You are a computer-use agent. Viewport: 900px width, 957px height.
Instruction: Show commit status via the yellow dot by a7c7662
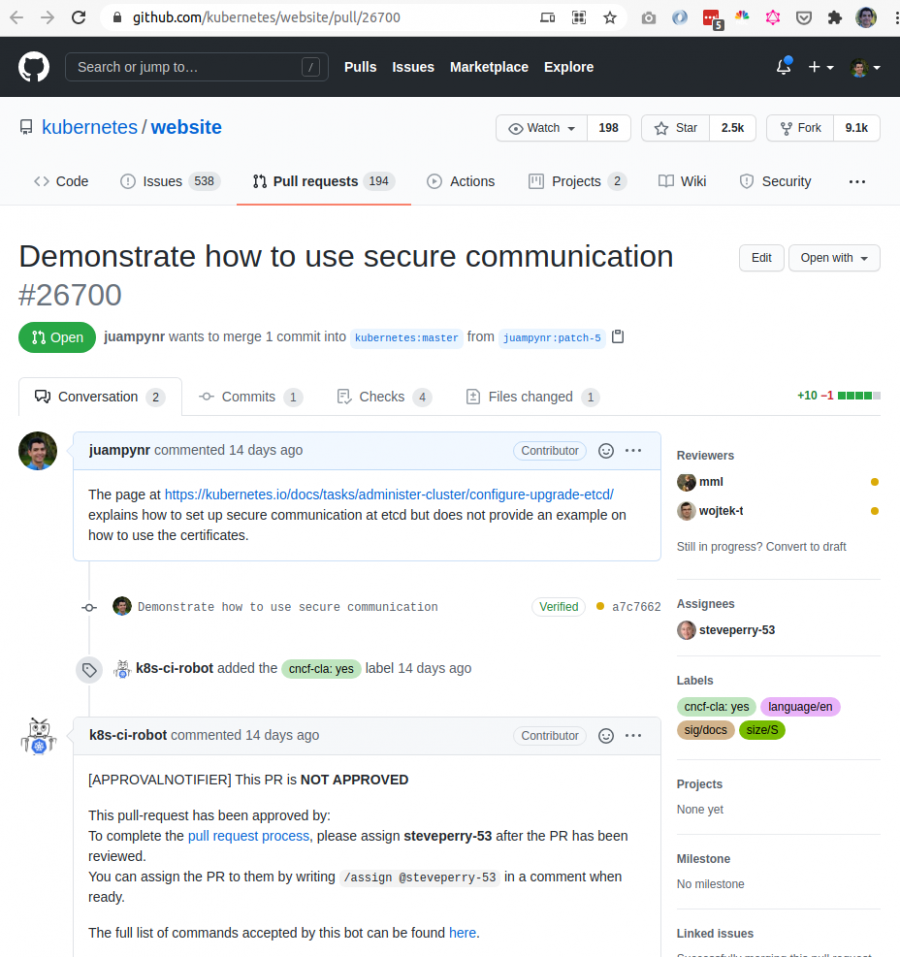[x=600, y=606]
